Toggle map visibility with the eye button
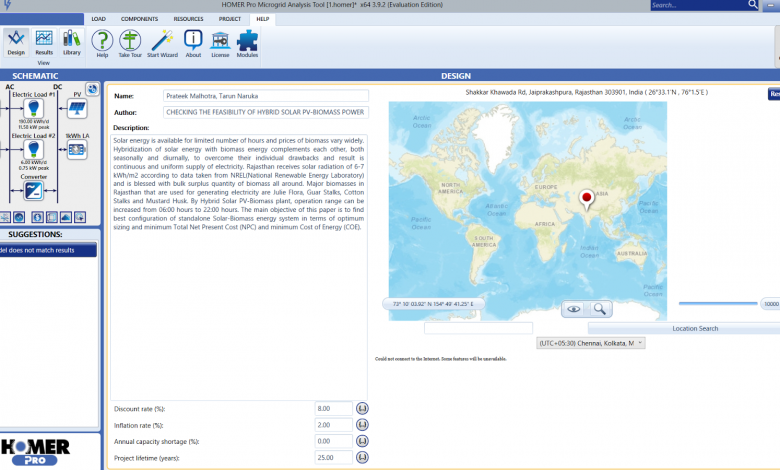This screenshot has width=780, height=470. click(574, 309)
